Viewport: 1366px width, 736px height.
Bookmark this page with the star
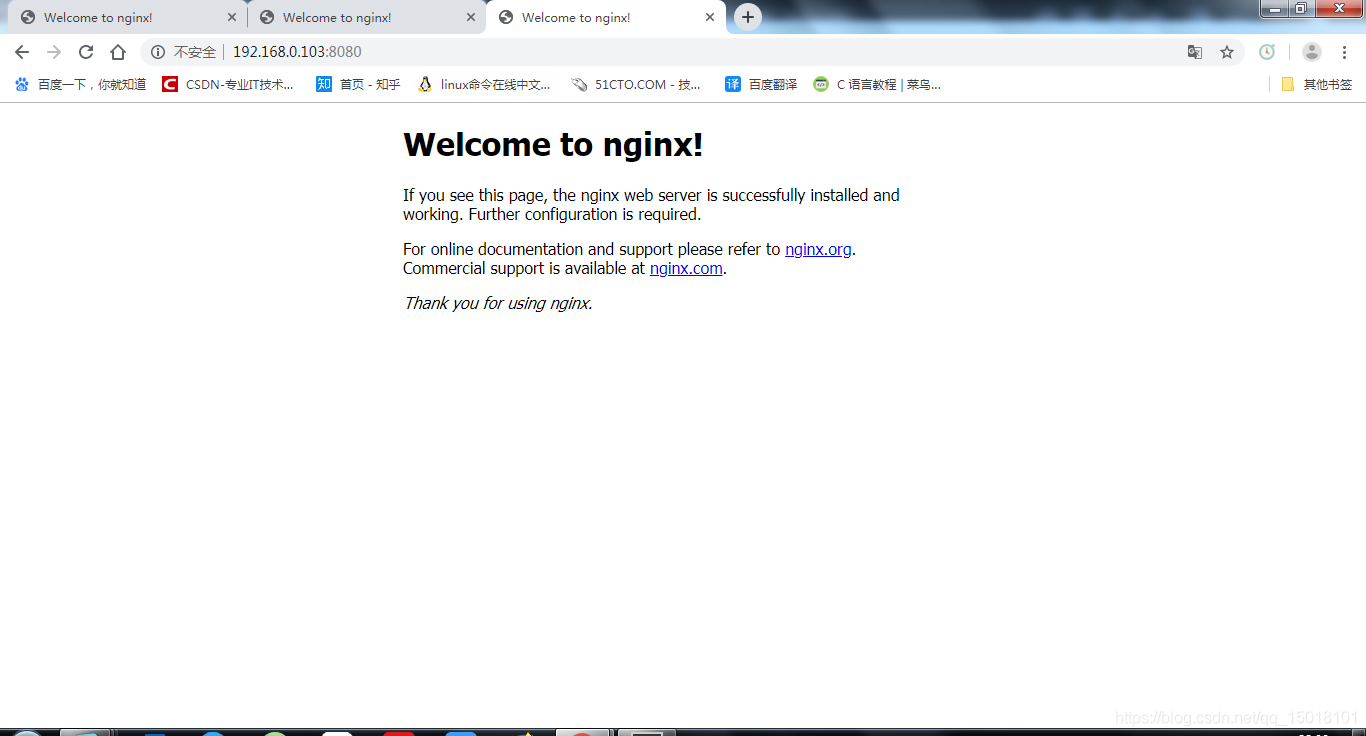(1227, 52)
